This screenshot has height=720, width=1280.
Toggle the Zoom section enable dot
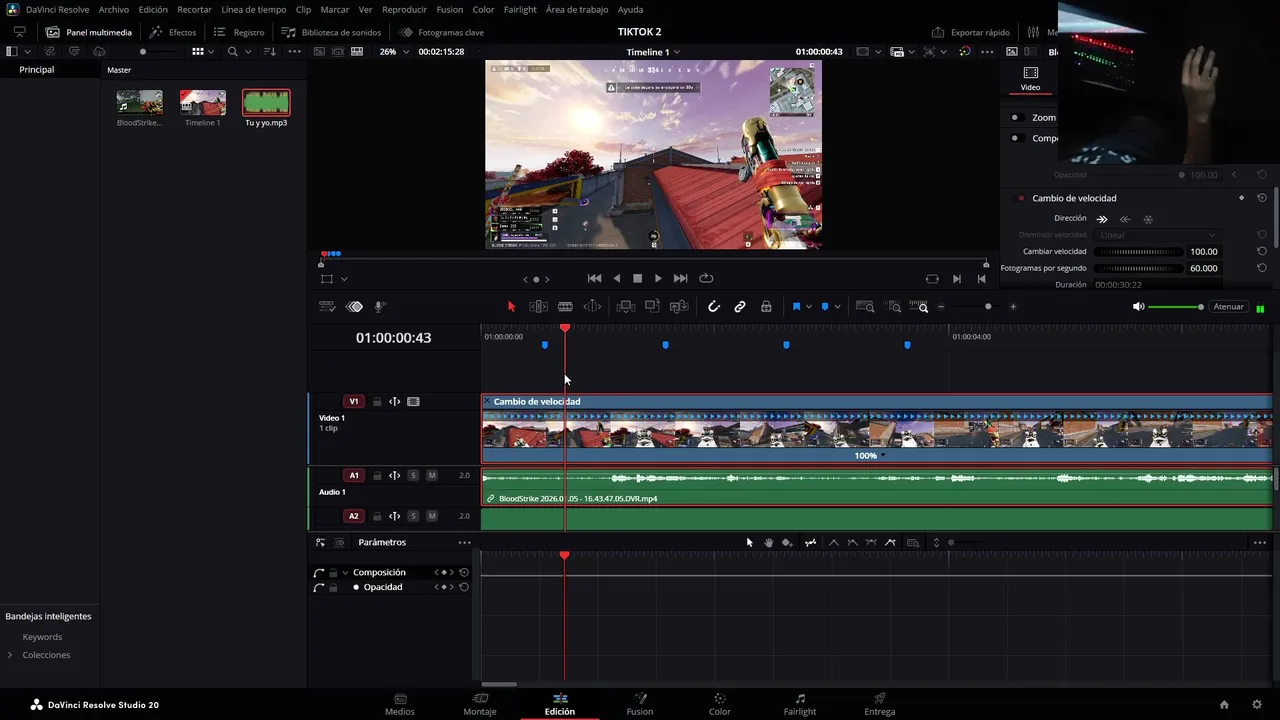point(1015,117)
